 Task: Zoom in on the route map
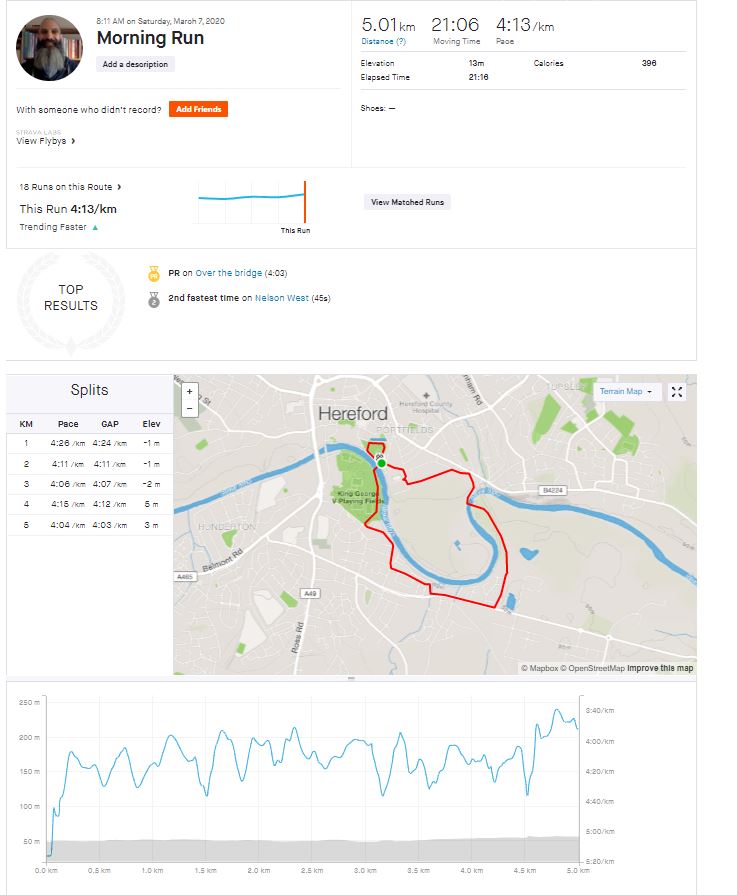click(x=190, y=392)
